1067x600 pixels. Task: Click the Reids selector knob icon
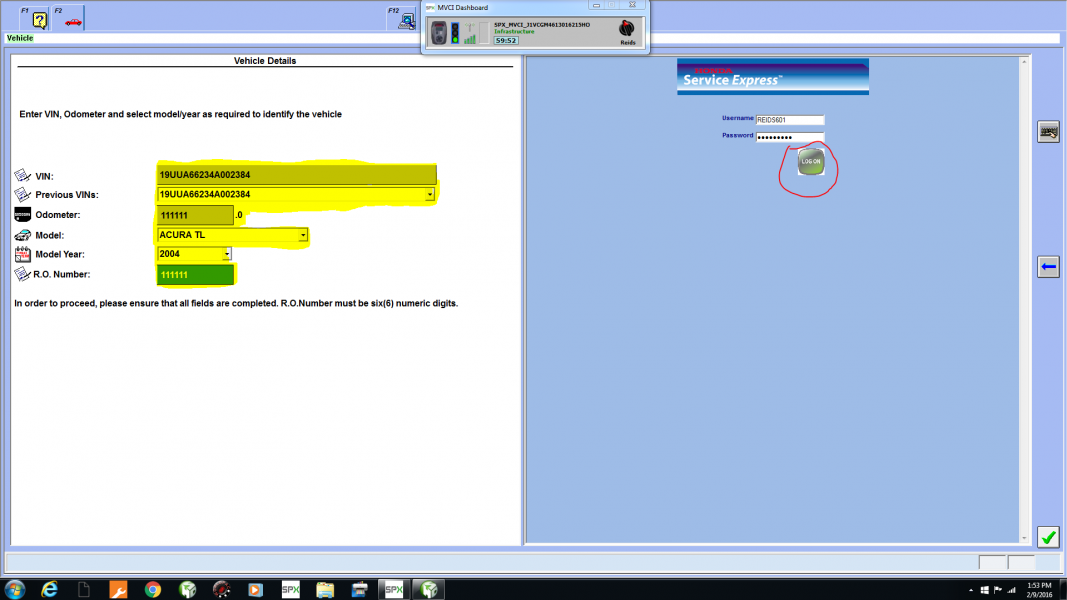point(627,29)
